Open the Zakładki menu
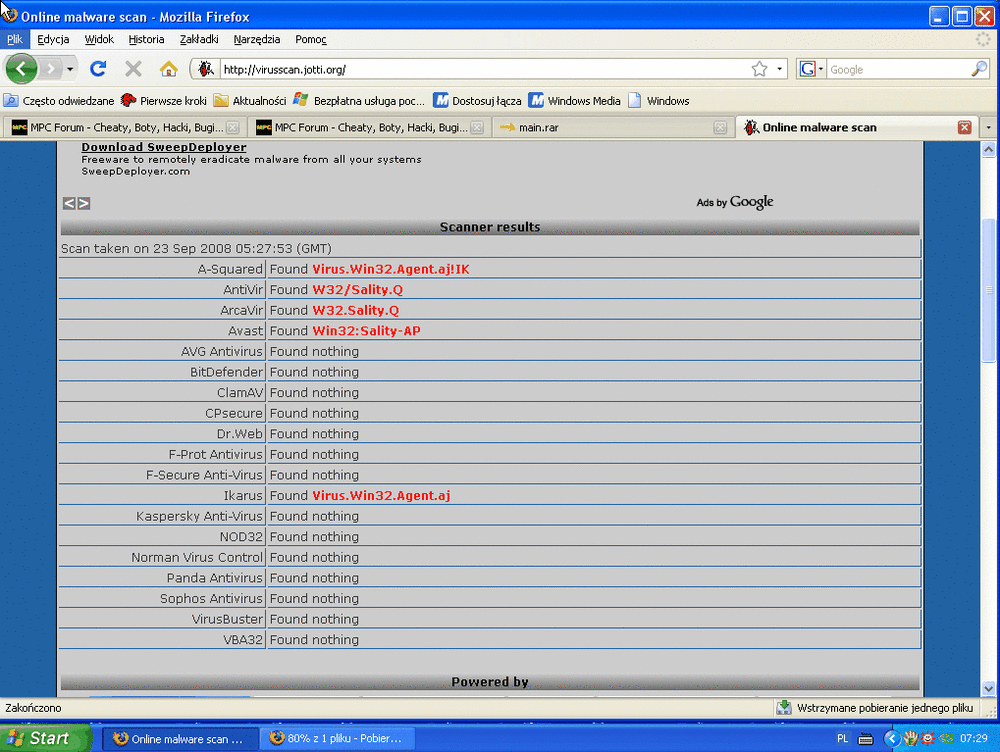 [199, 40]
